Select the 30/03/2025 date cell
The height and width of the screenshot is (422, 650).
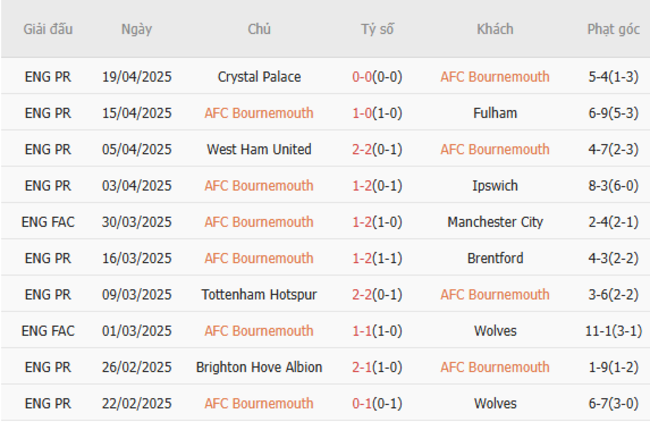coord(136,222)
